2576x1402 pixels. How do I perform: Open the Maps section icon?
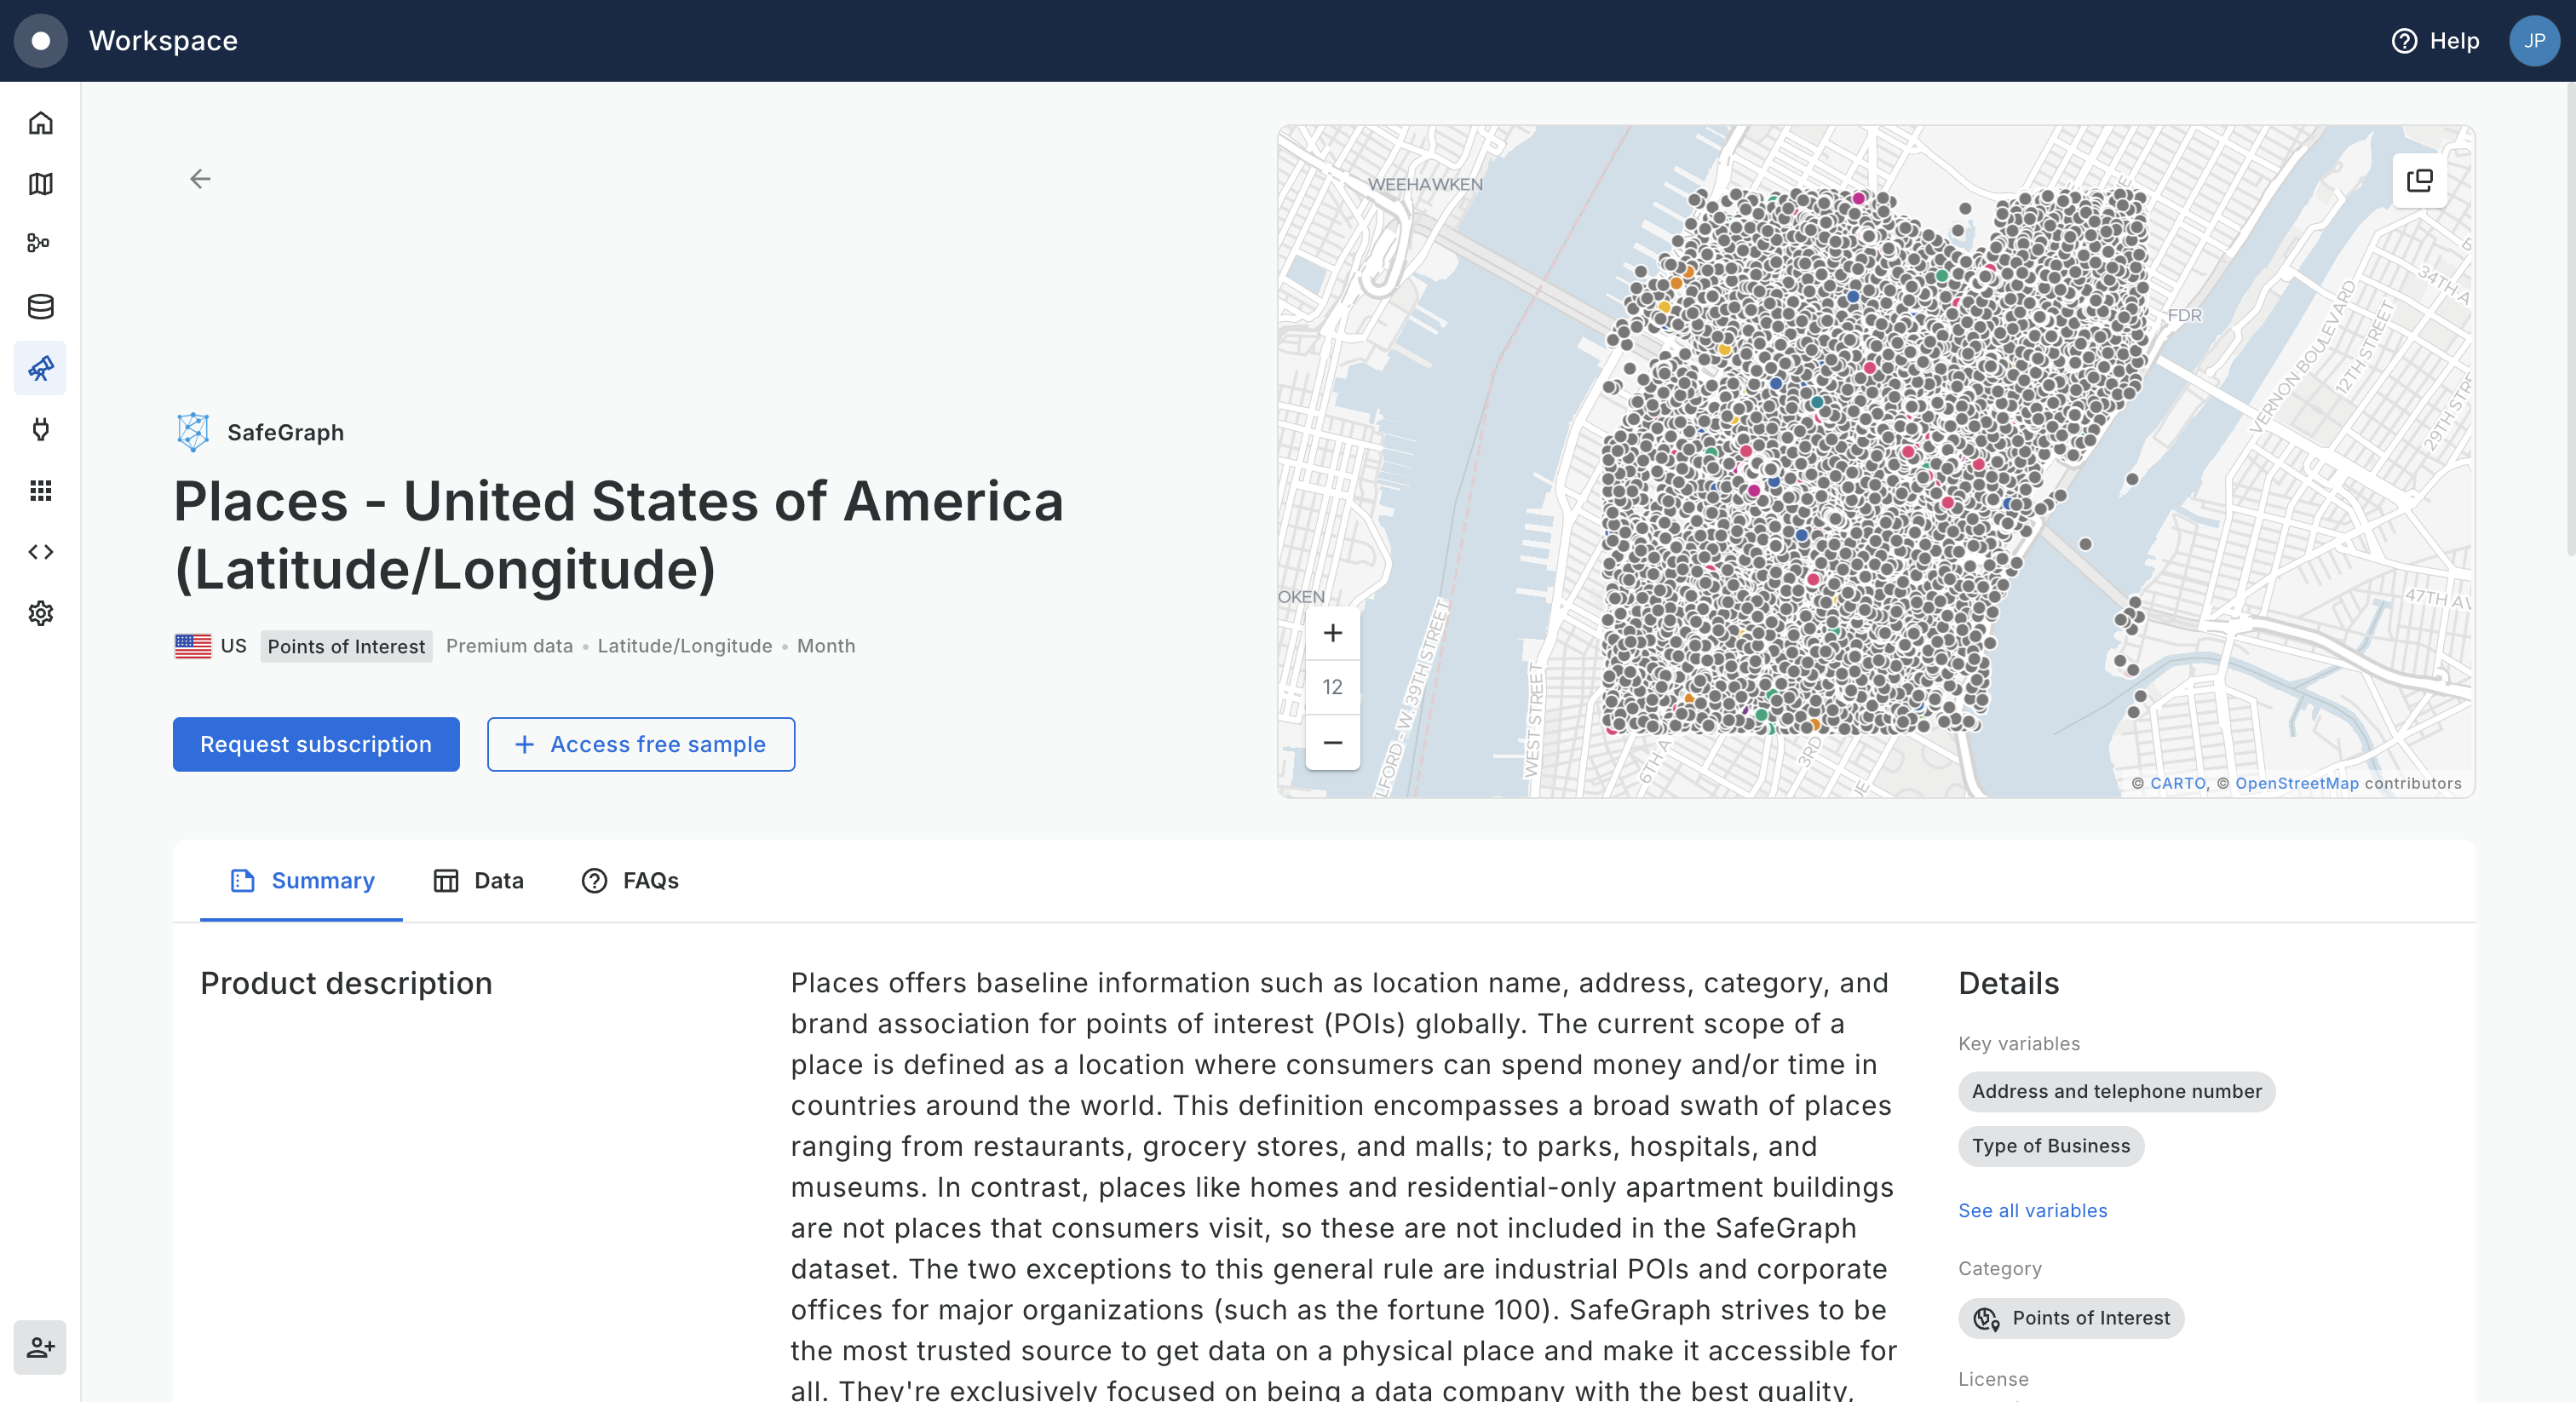pos(40,184)
